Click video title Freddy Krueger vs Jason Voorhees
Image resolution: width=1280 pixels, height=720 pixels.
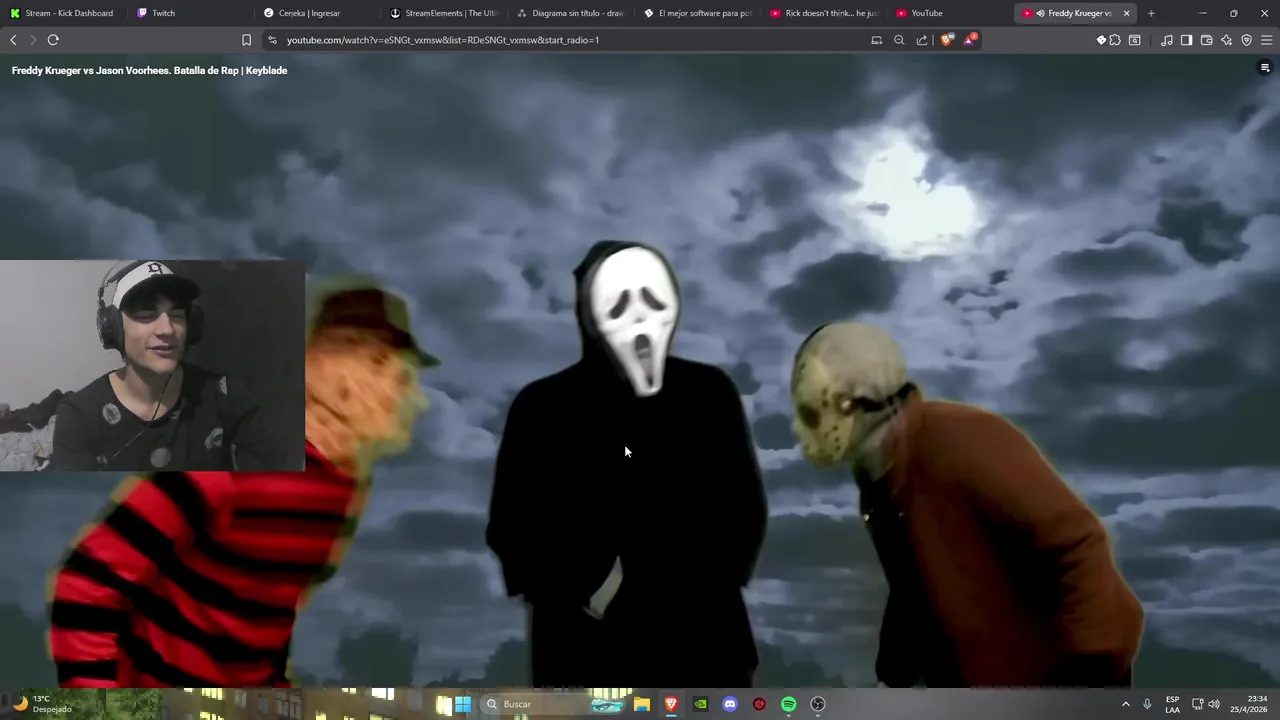tap(149, 70)
